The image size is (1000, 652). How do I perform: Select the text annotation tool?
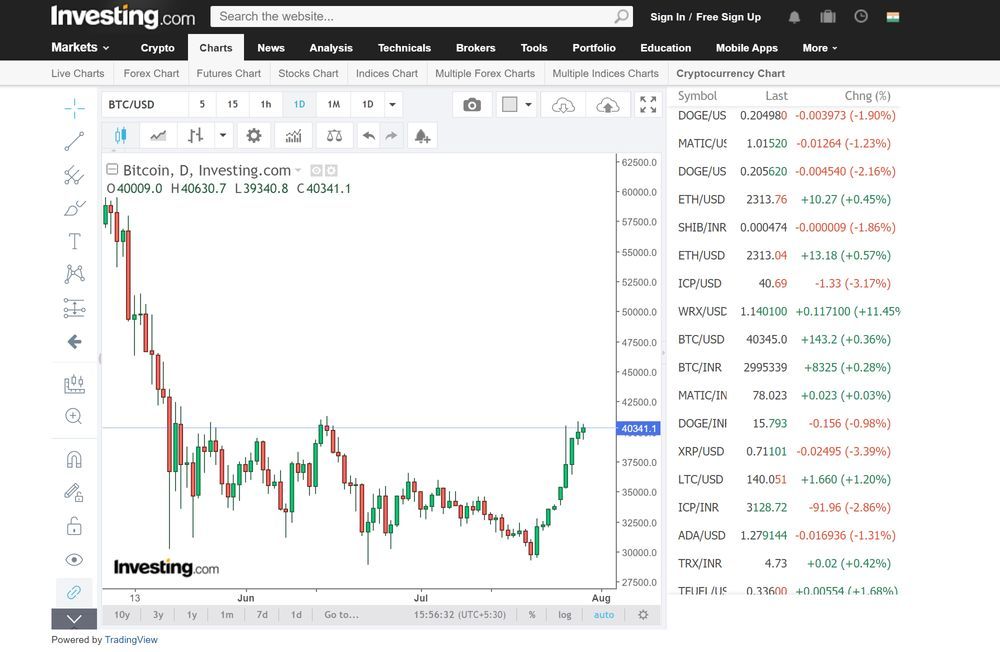(x=74, y=241)
